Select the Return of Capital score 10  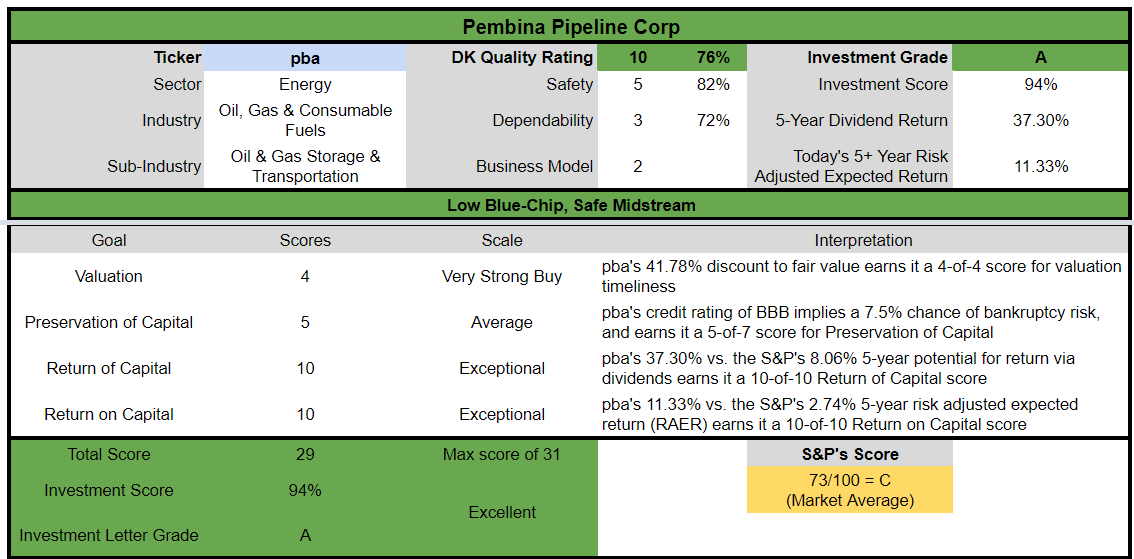coord(305,368)
